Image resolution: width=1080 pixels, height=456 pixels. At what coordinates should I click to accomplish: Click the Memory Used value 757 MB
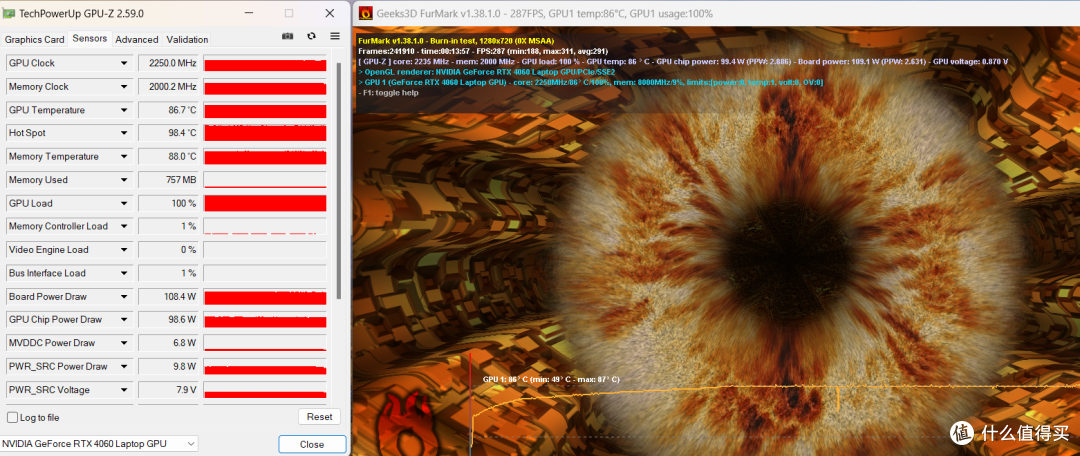pos(168,180)
